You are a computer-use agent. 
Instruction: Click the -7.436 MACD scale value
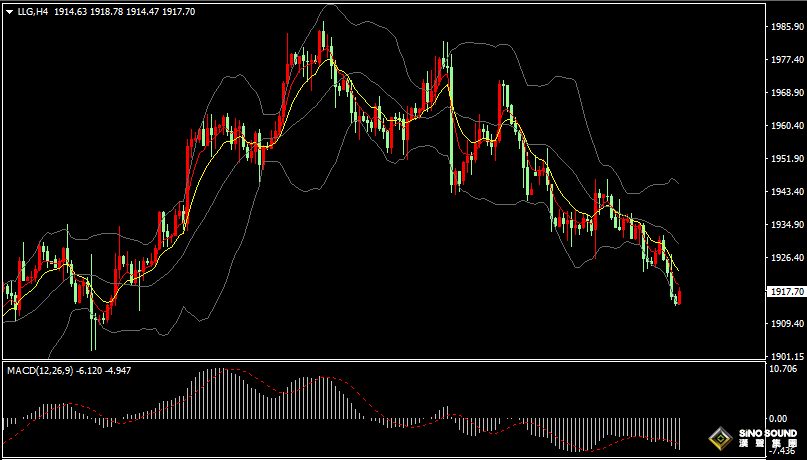click(783, 453)
